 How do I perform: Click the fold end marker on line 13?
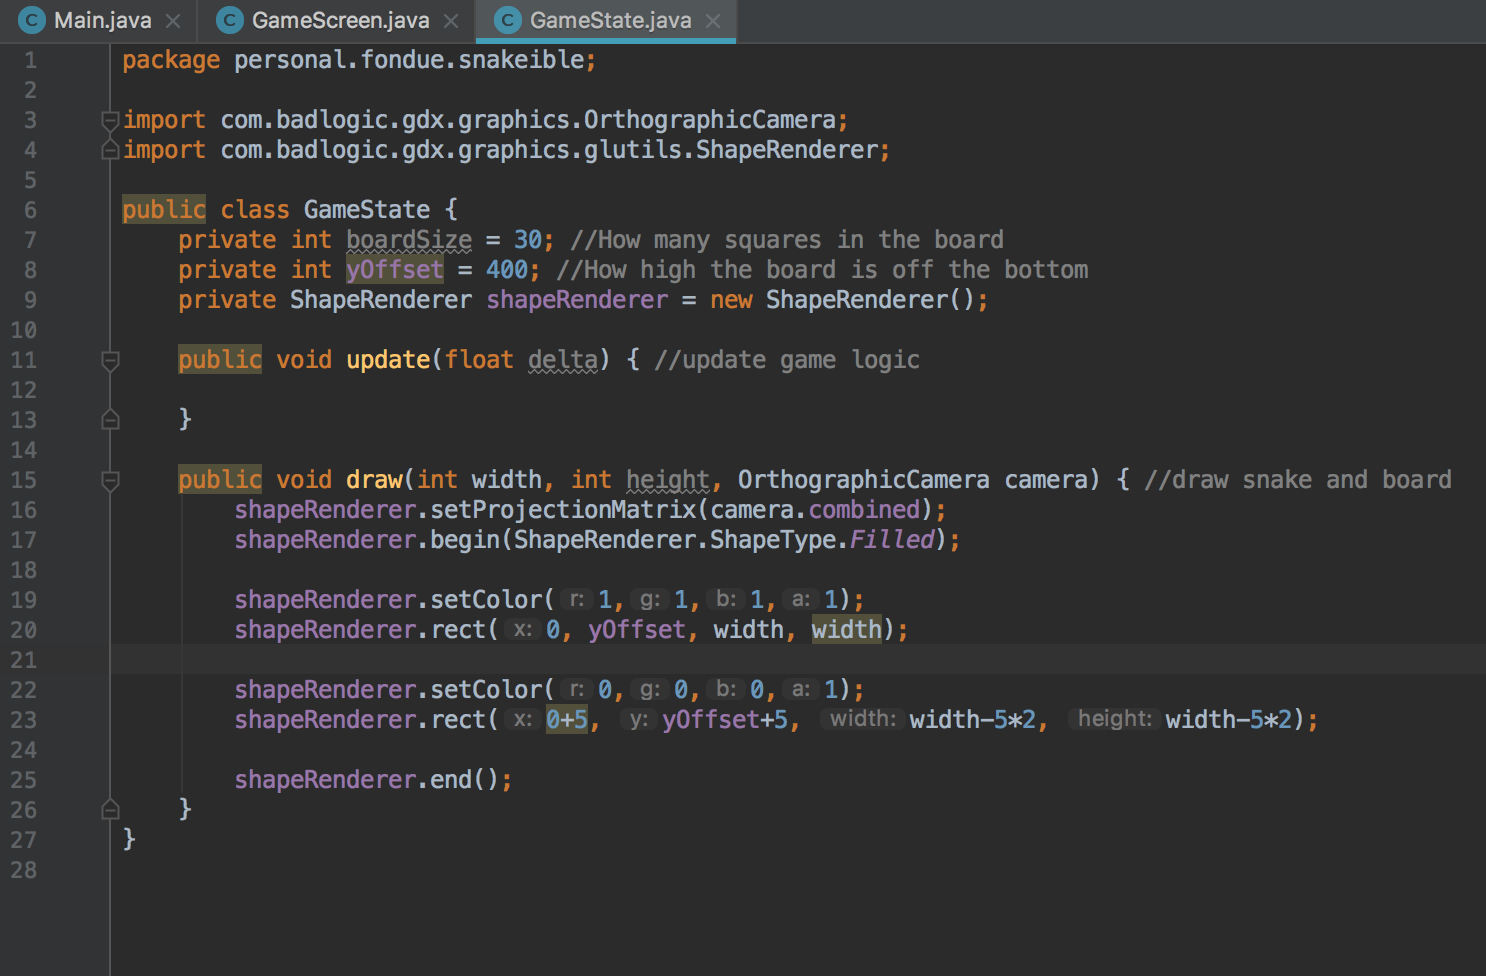point(110,420)
